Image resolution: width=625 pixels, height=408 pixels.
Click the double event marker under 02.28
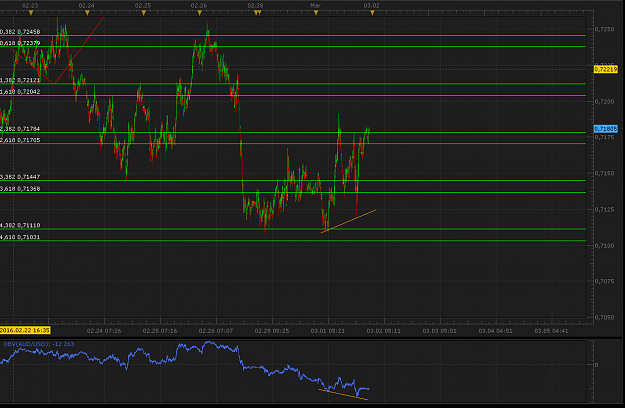click(257, 13)
